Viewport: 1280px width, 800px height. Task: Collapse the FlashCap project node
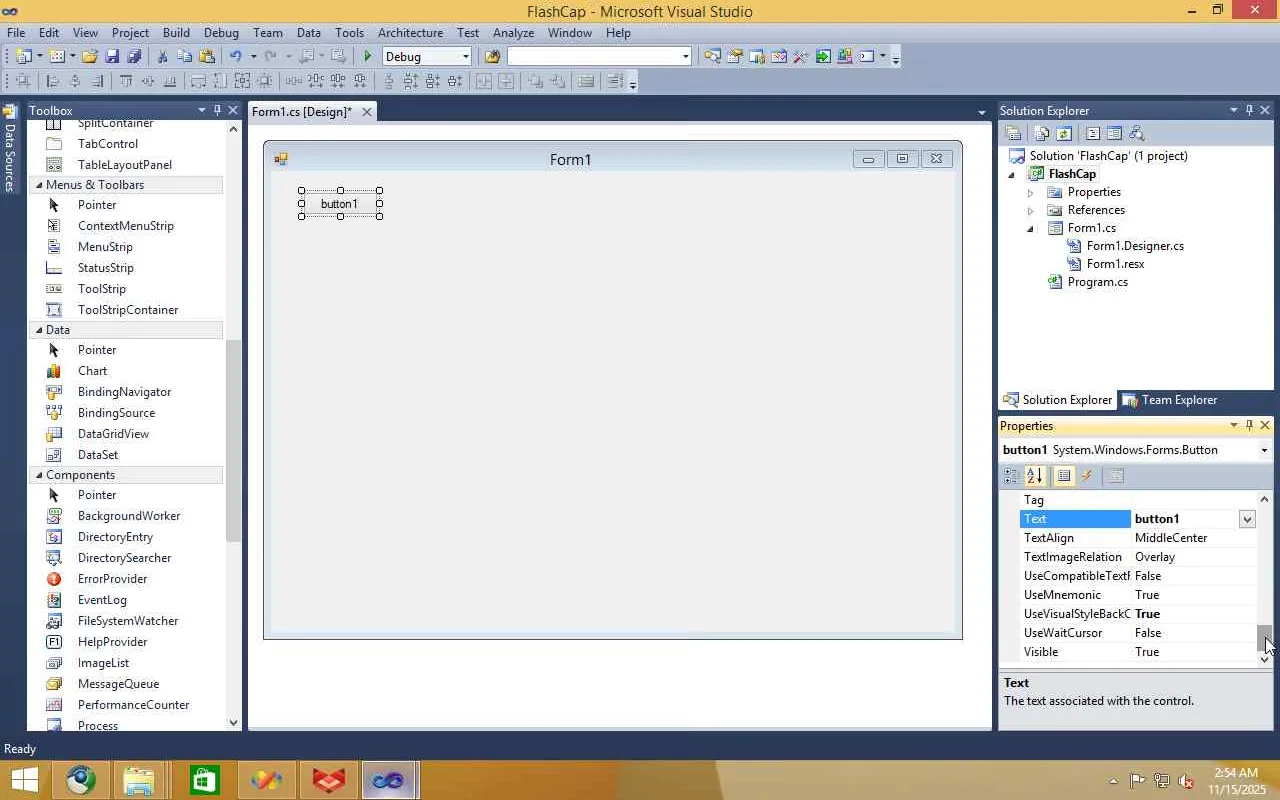coord(1011,174)
